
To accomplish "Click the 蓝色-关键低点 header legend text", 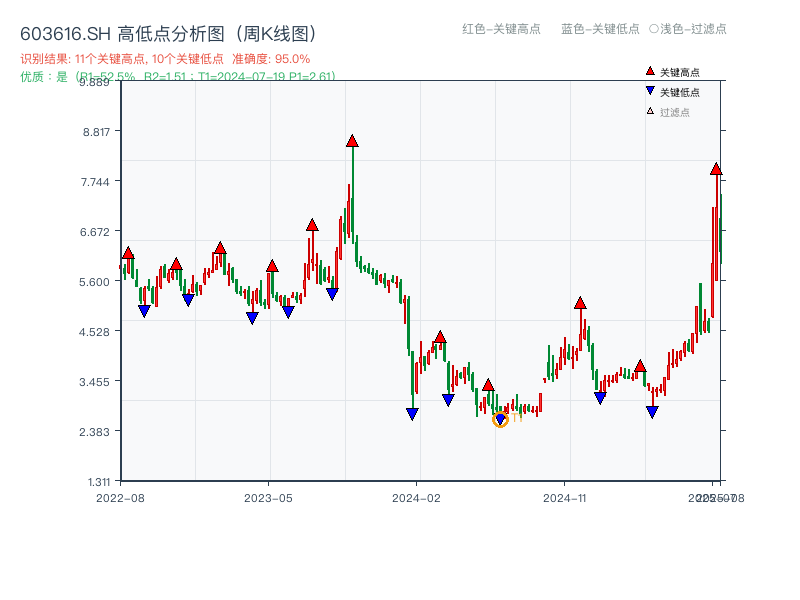I will point(600,29).
